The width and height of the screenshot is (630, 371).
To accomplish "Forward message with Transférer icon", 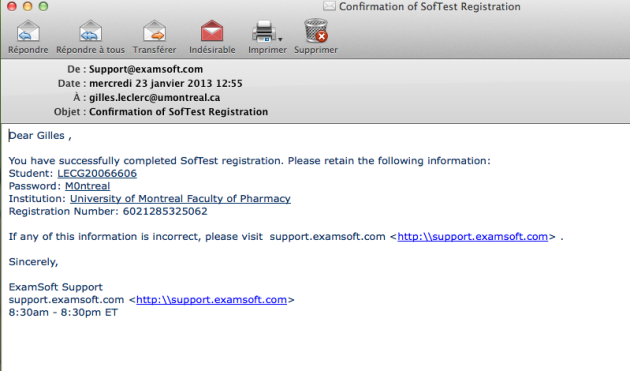I will pos(155,31).
